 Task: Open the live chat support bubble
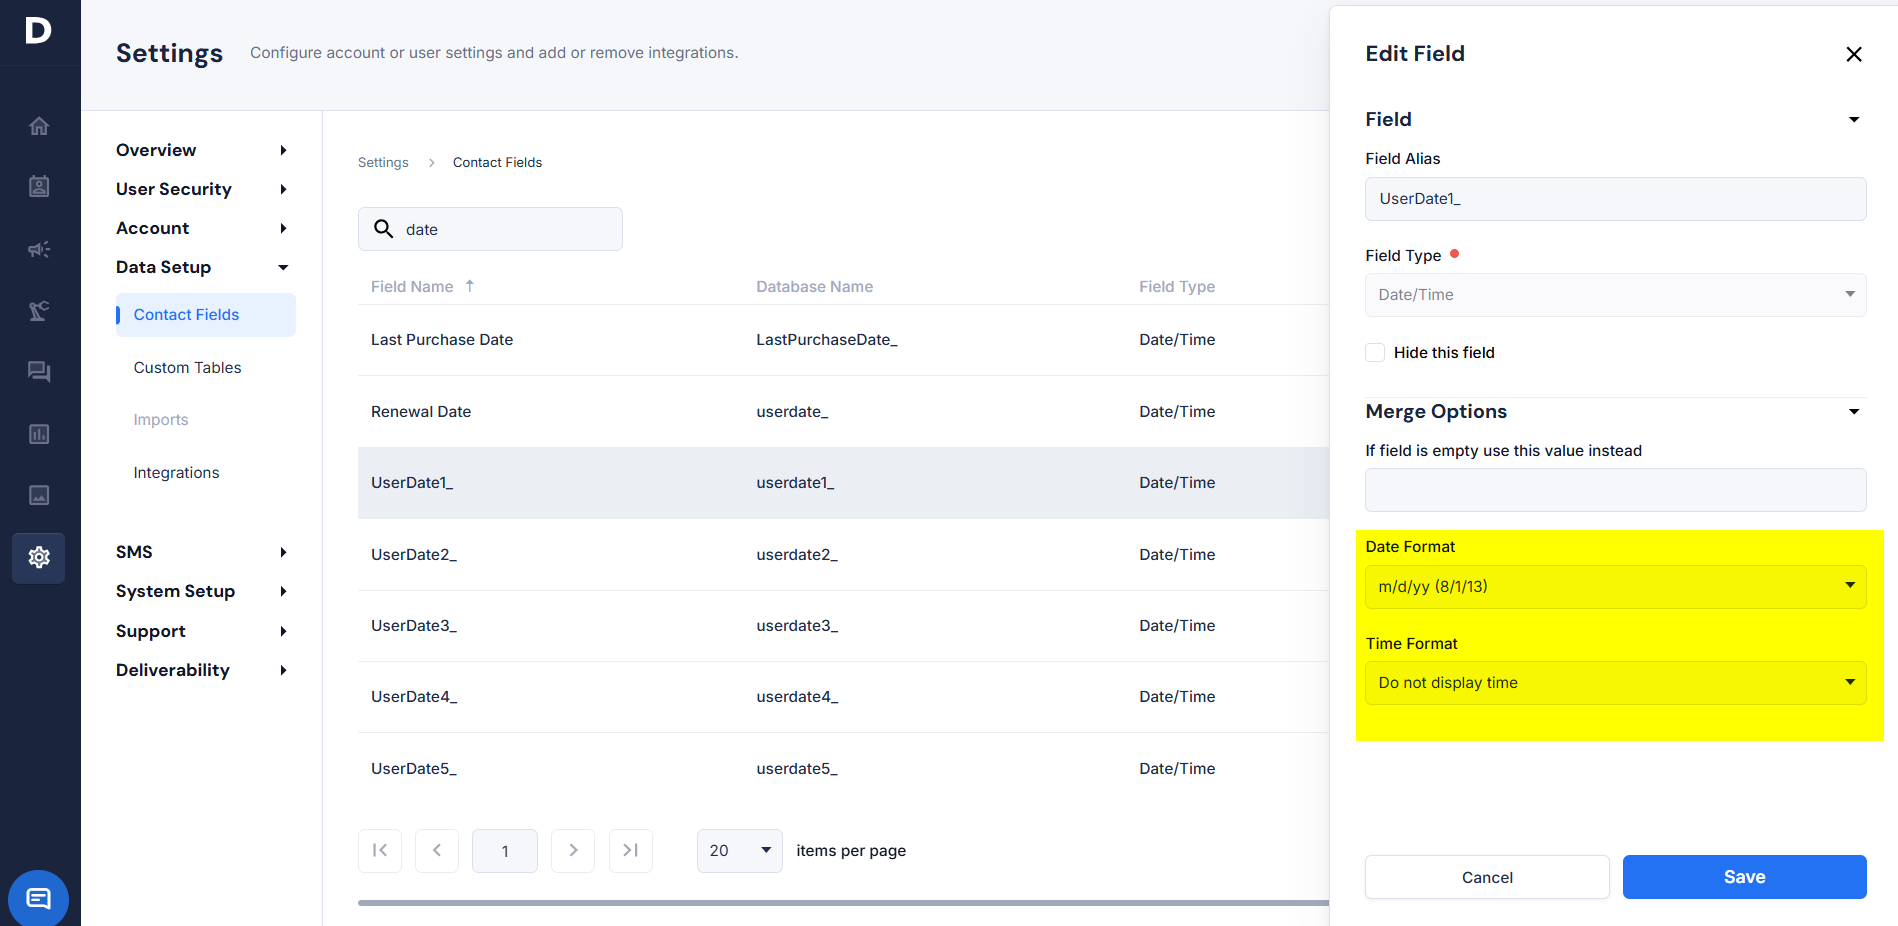click(x=38, y=898)
